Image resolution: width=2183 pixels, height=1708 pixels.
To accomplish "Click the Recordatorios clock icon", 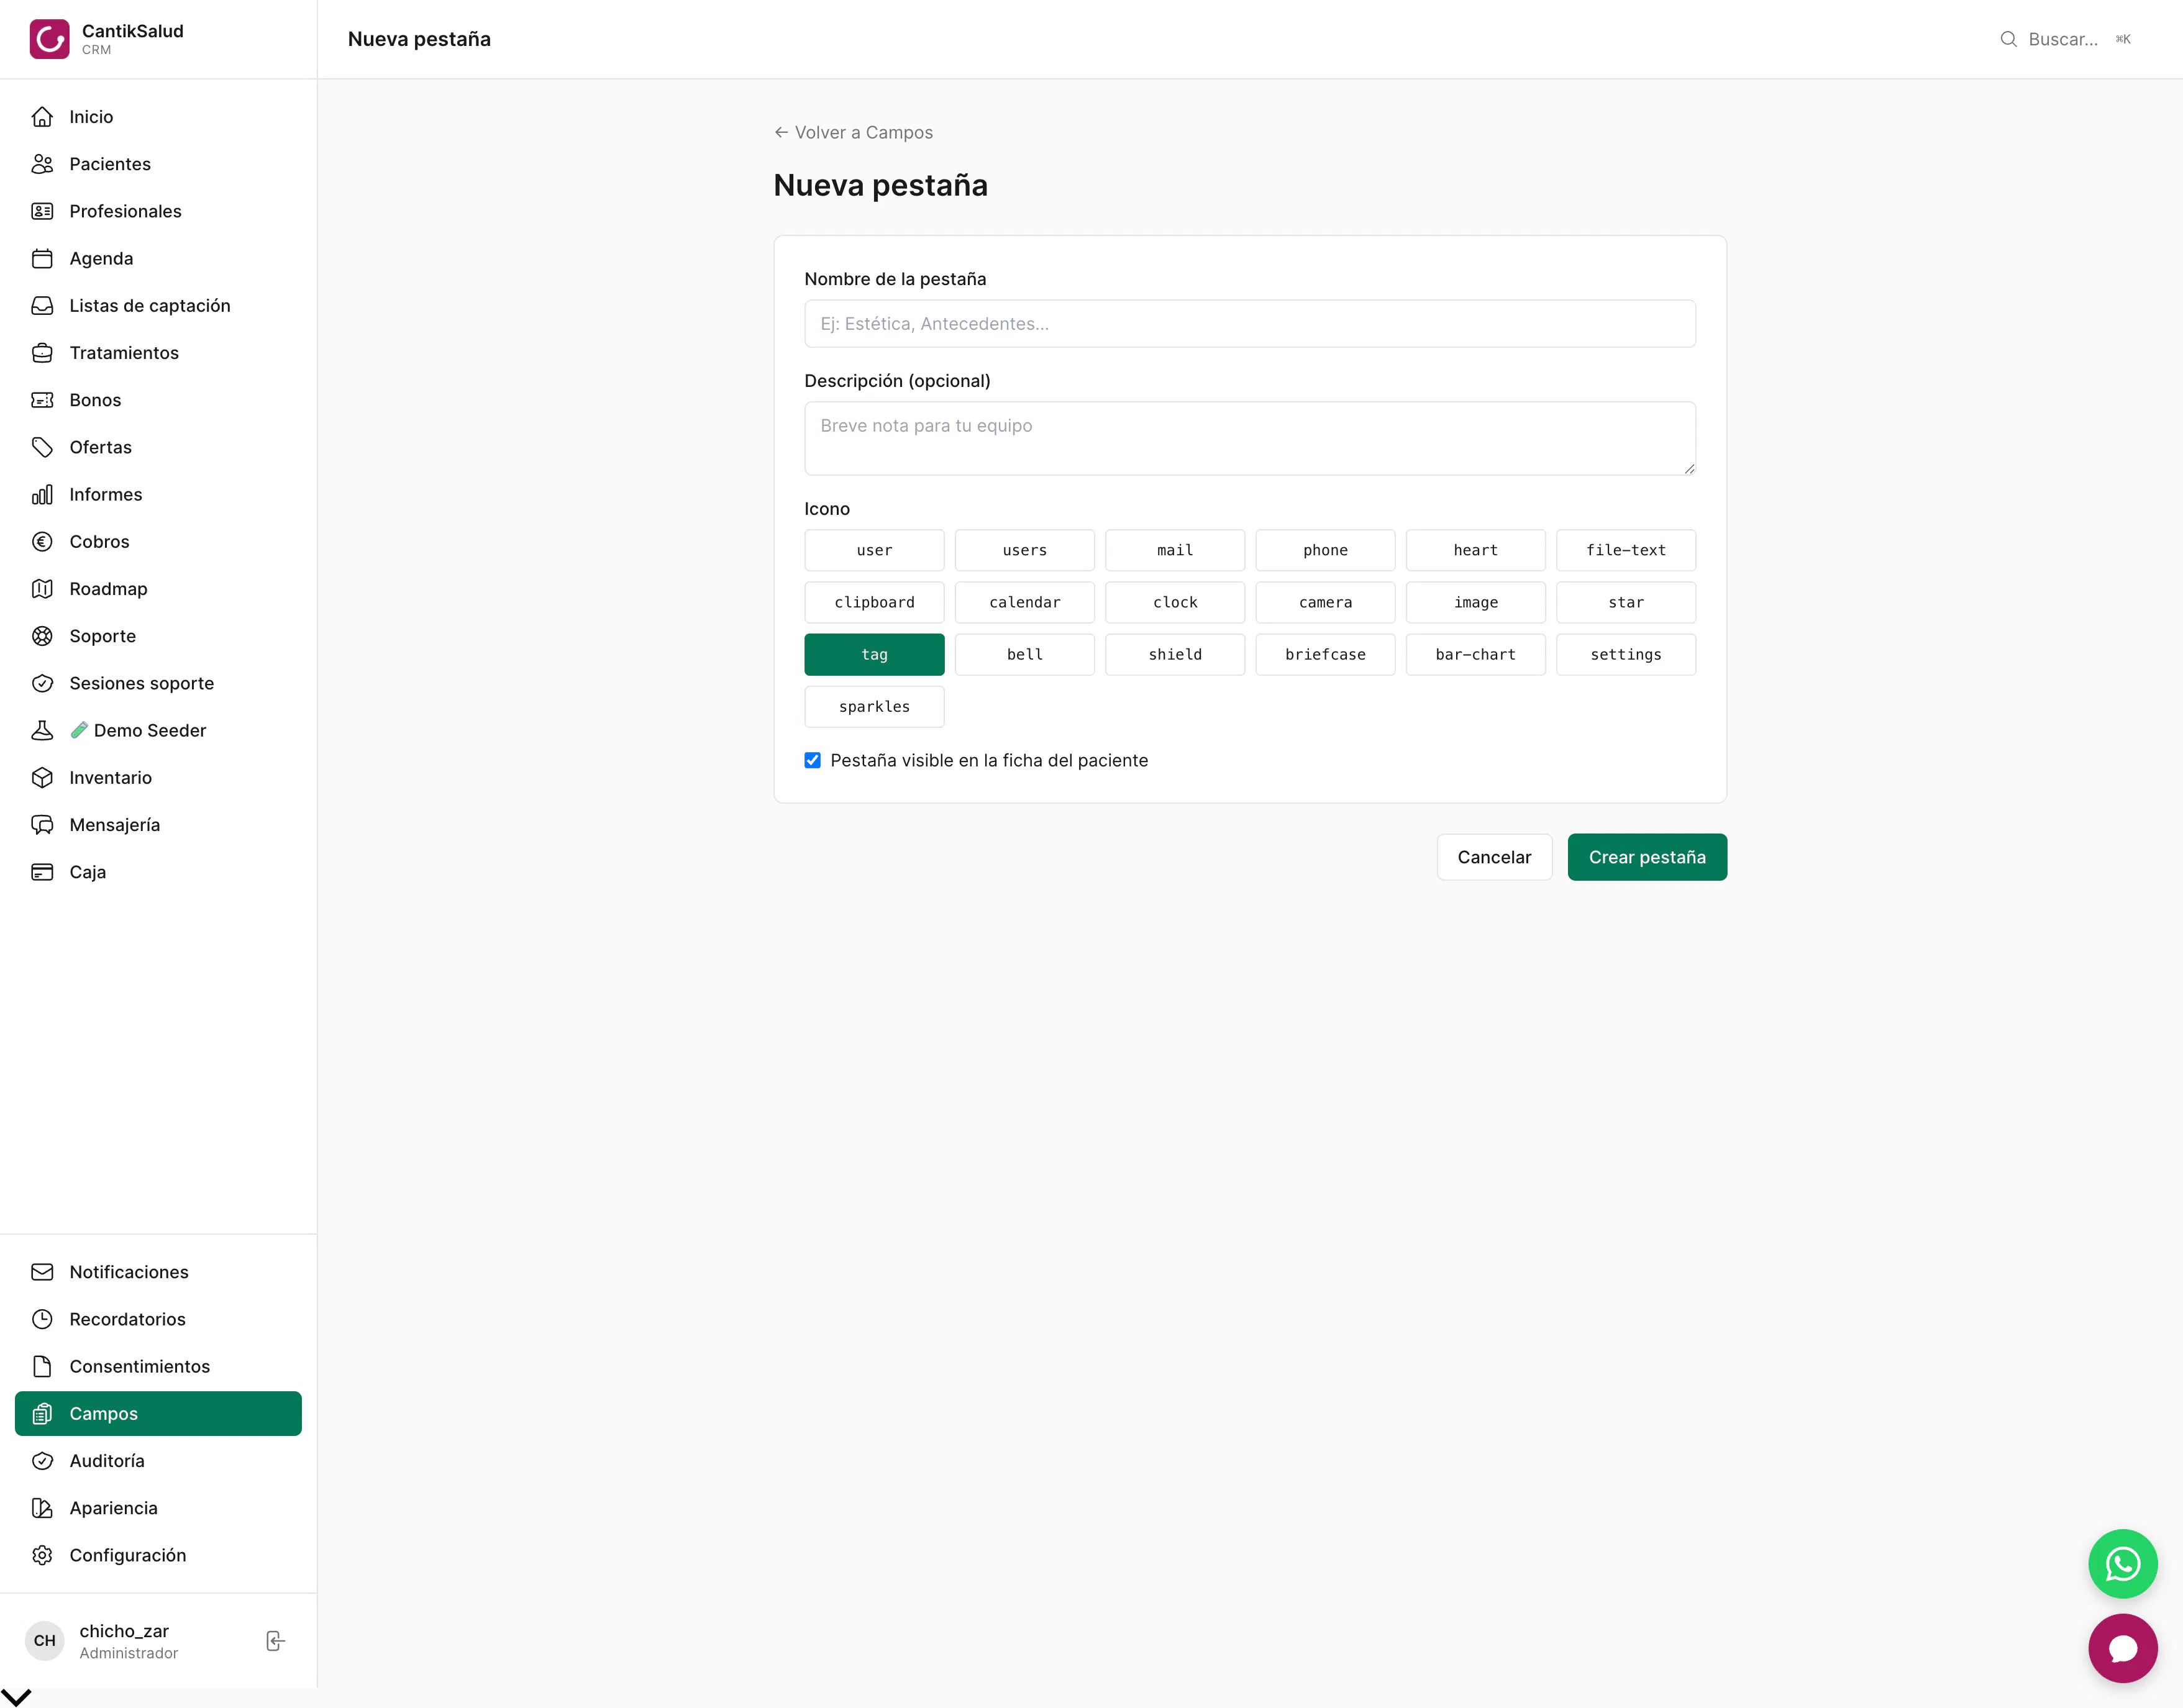I will click(42, 1319).
